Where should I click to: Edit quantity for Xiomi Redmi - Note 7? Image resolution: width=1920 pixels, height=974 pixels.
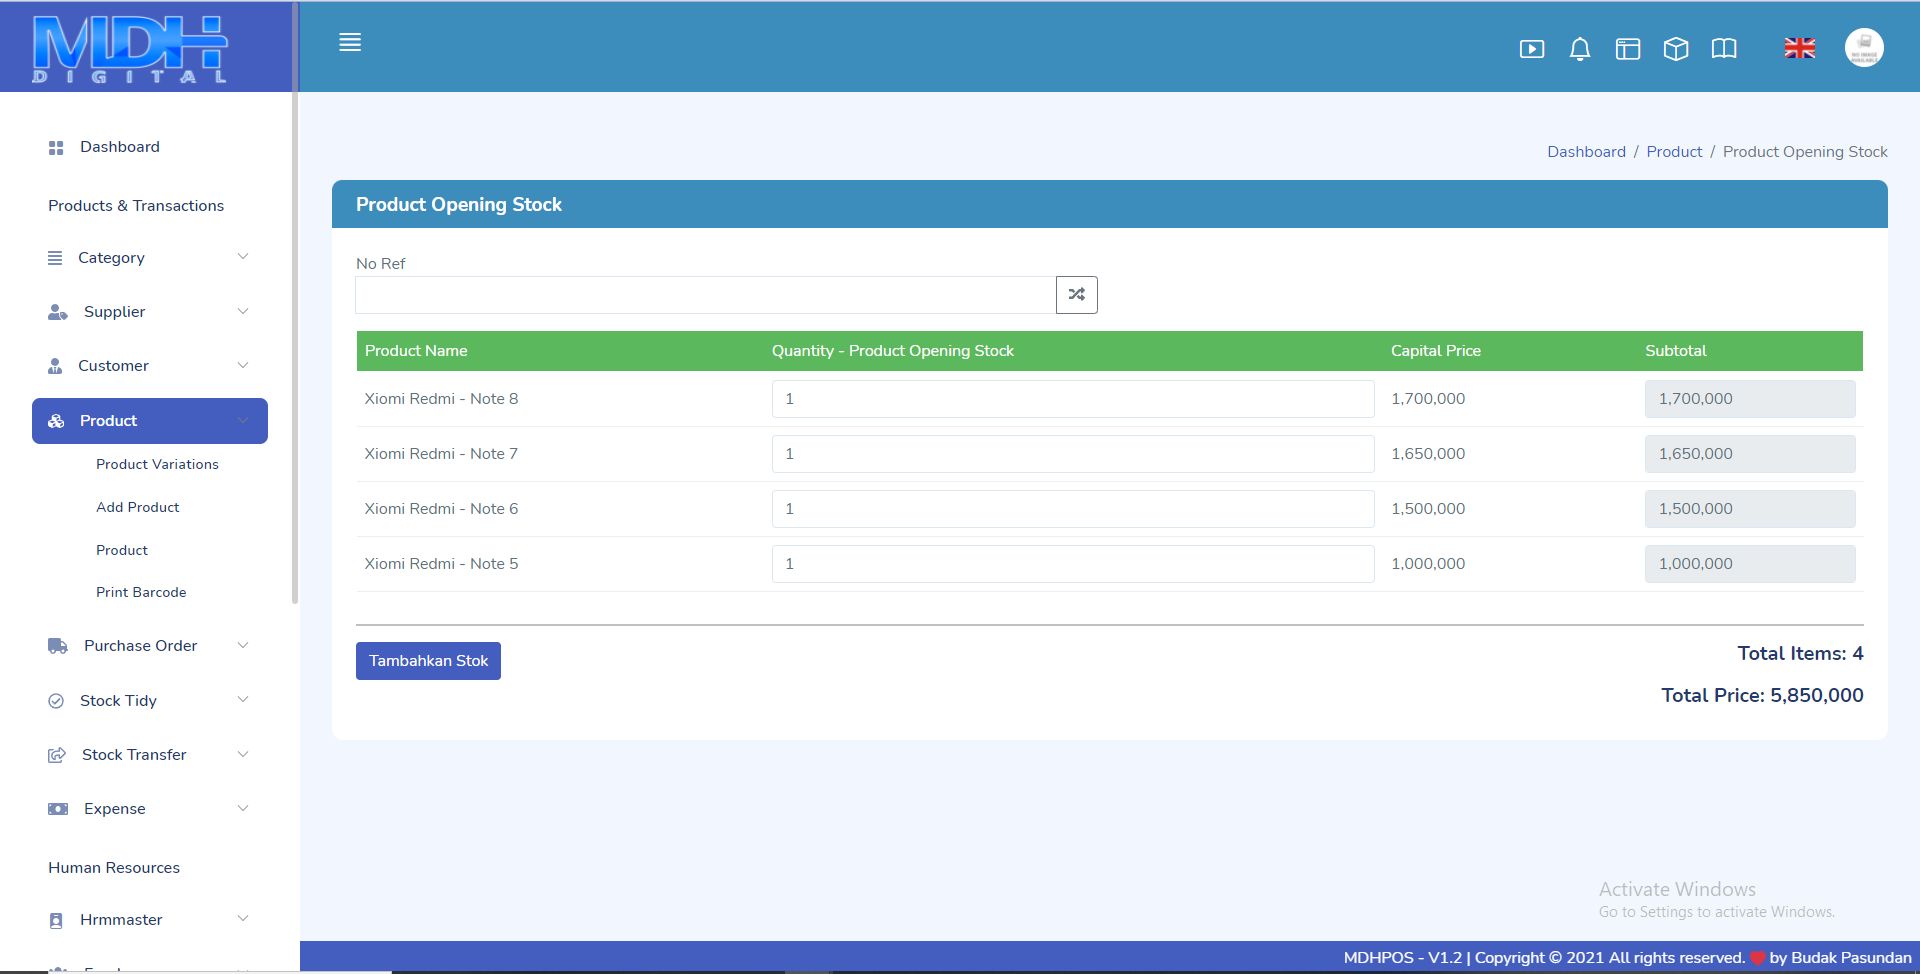(x=1073, y=454)
